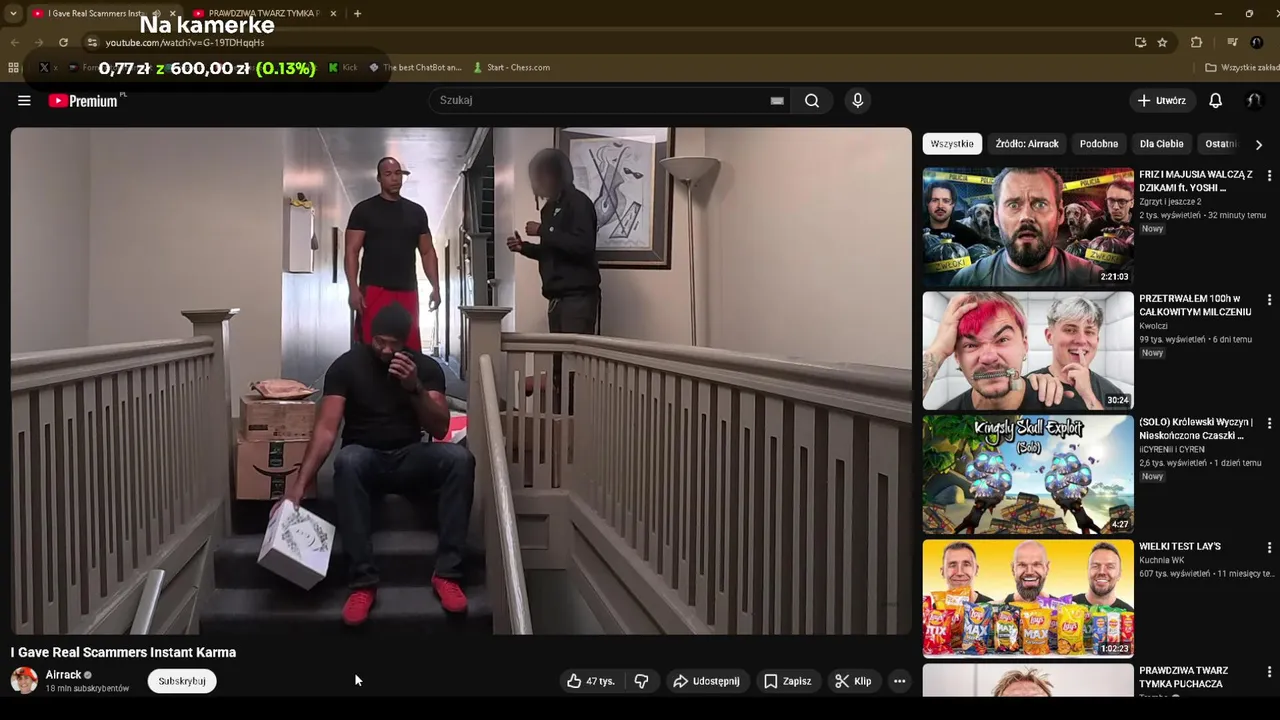
Task: Click title 'I Gave Real Scammers Instant Karma'
Action: [x=123, y=652]
